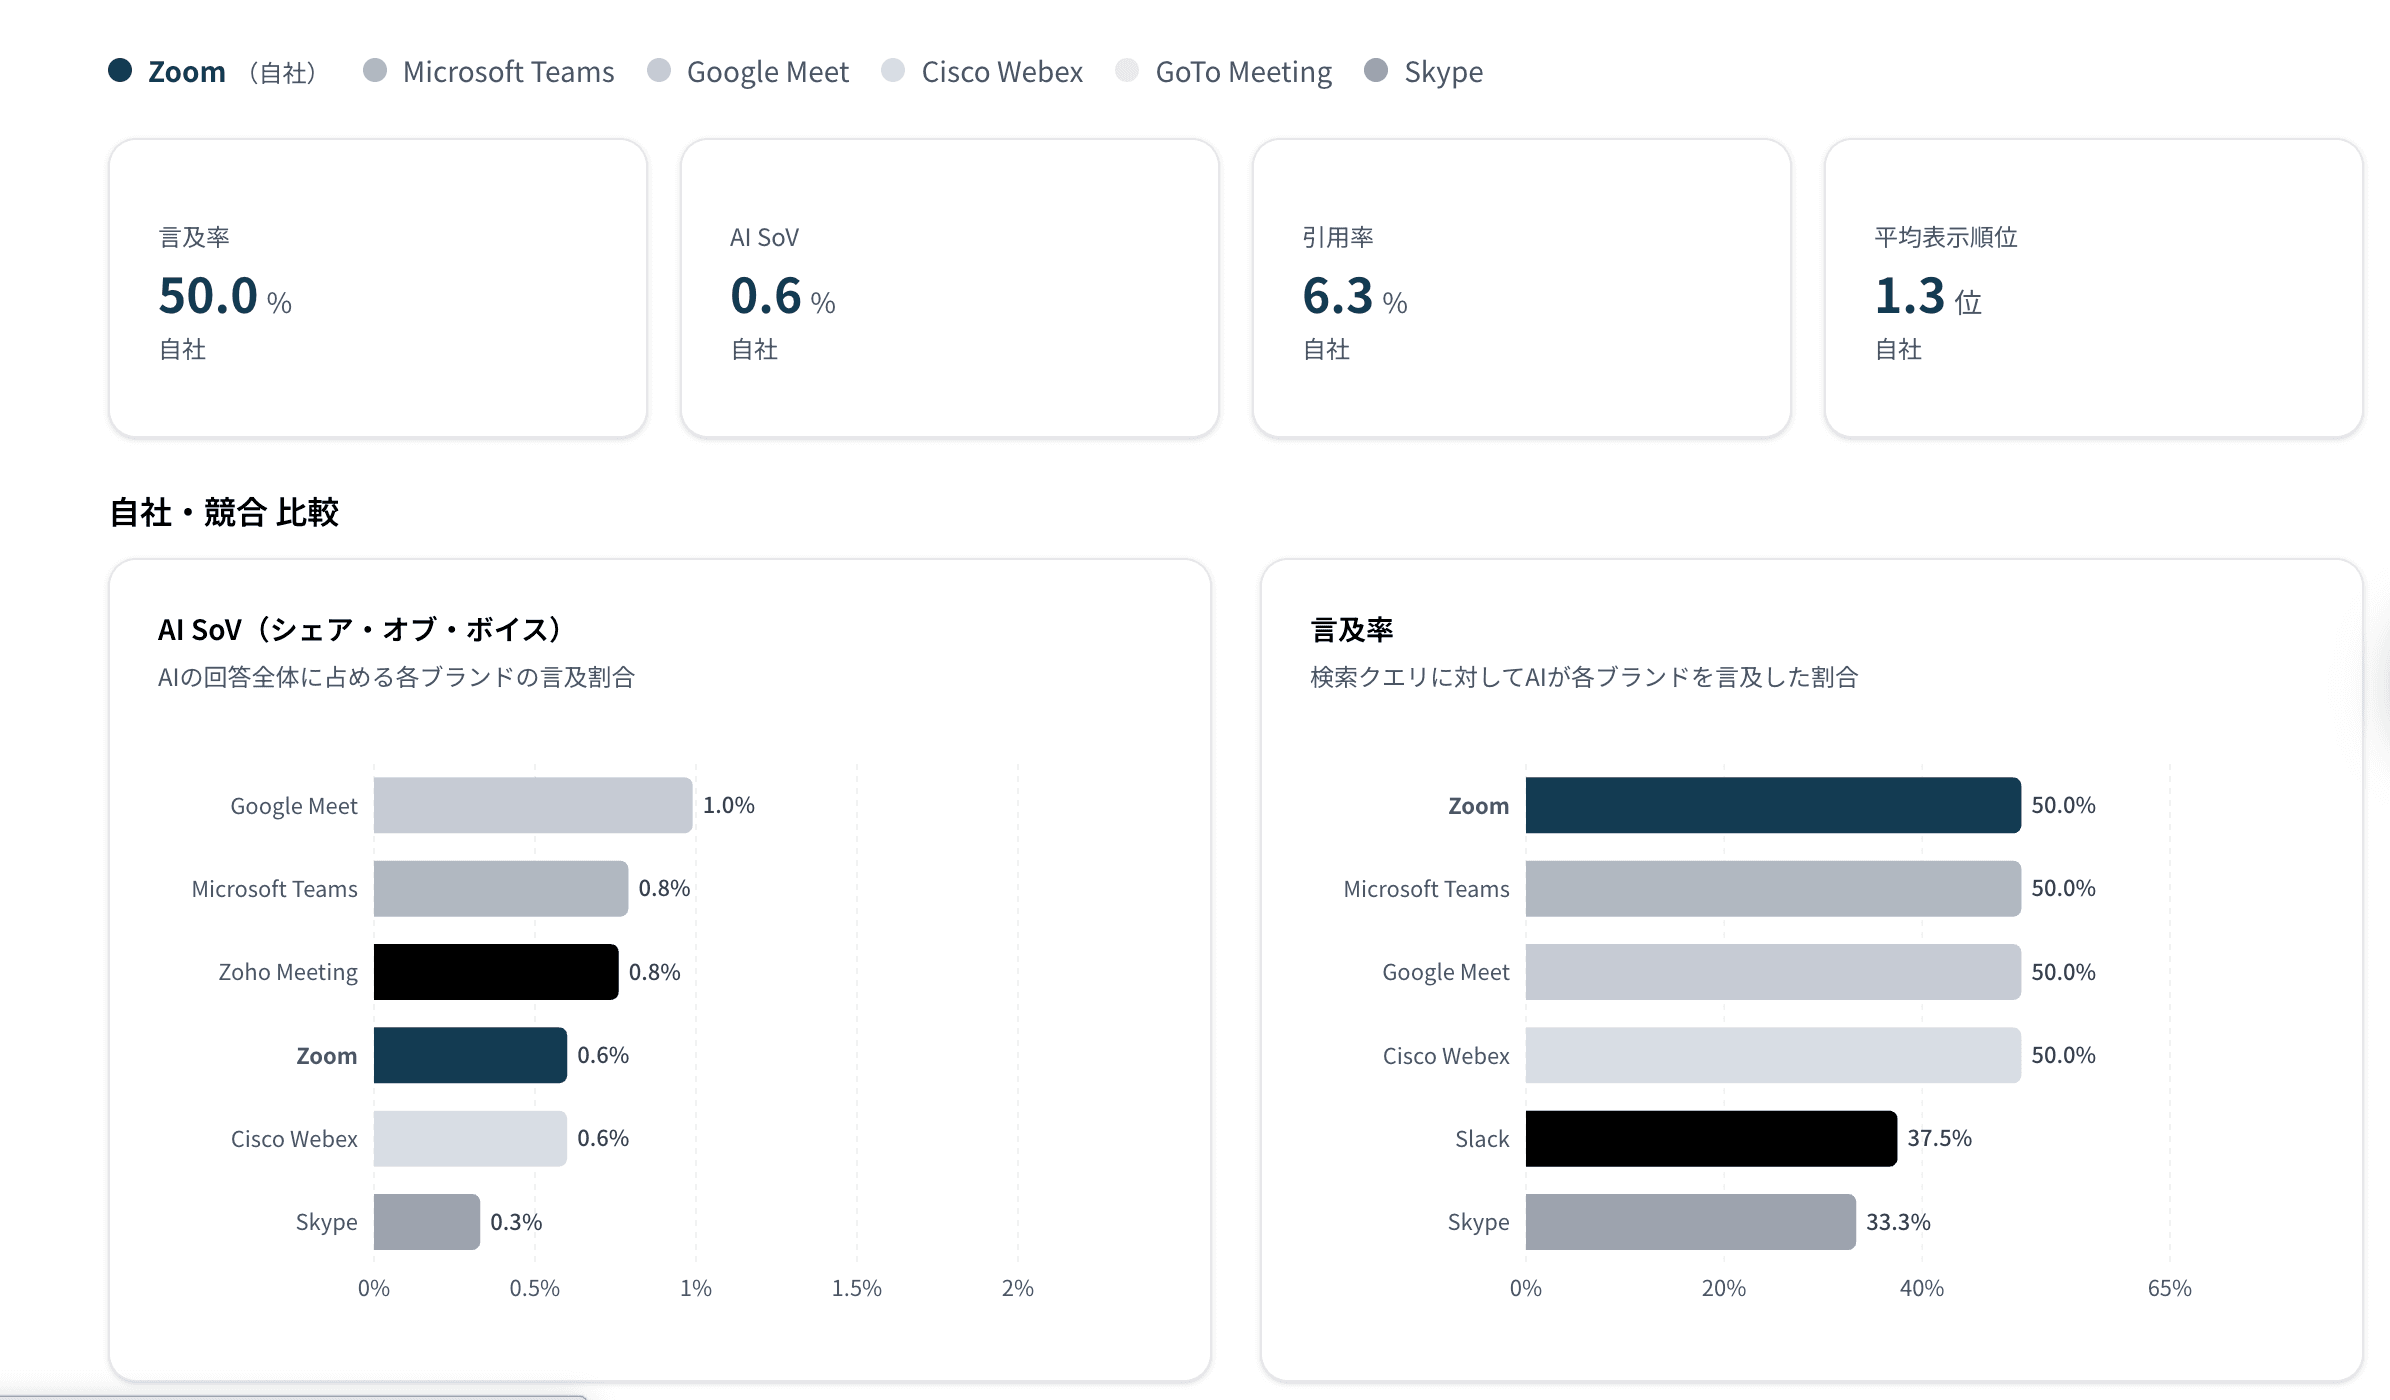Click the Zoom legend dot
2390x1400 pixels.
click(x=120, y=70)
